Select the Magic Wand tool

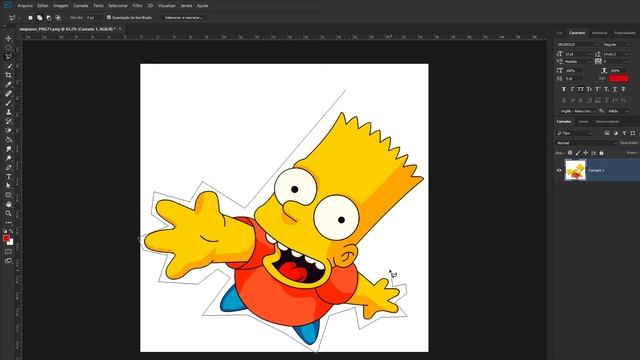pyautogui.click(x=8, y=66)
